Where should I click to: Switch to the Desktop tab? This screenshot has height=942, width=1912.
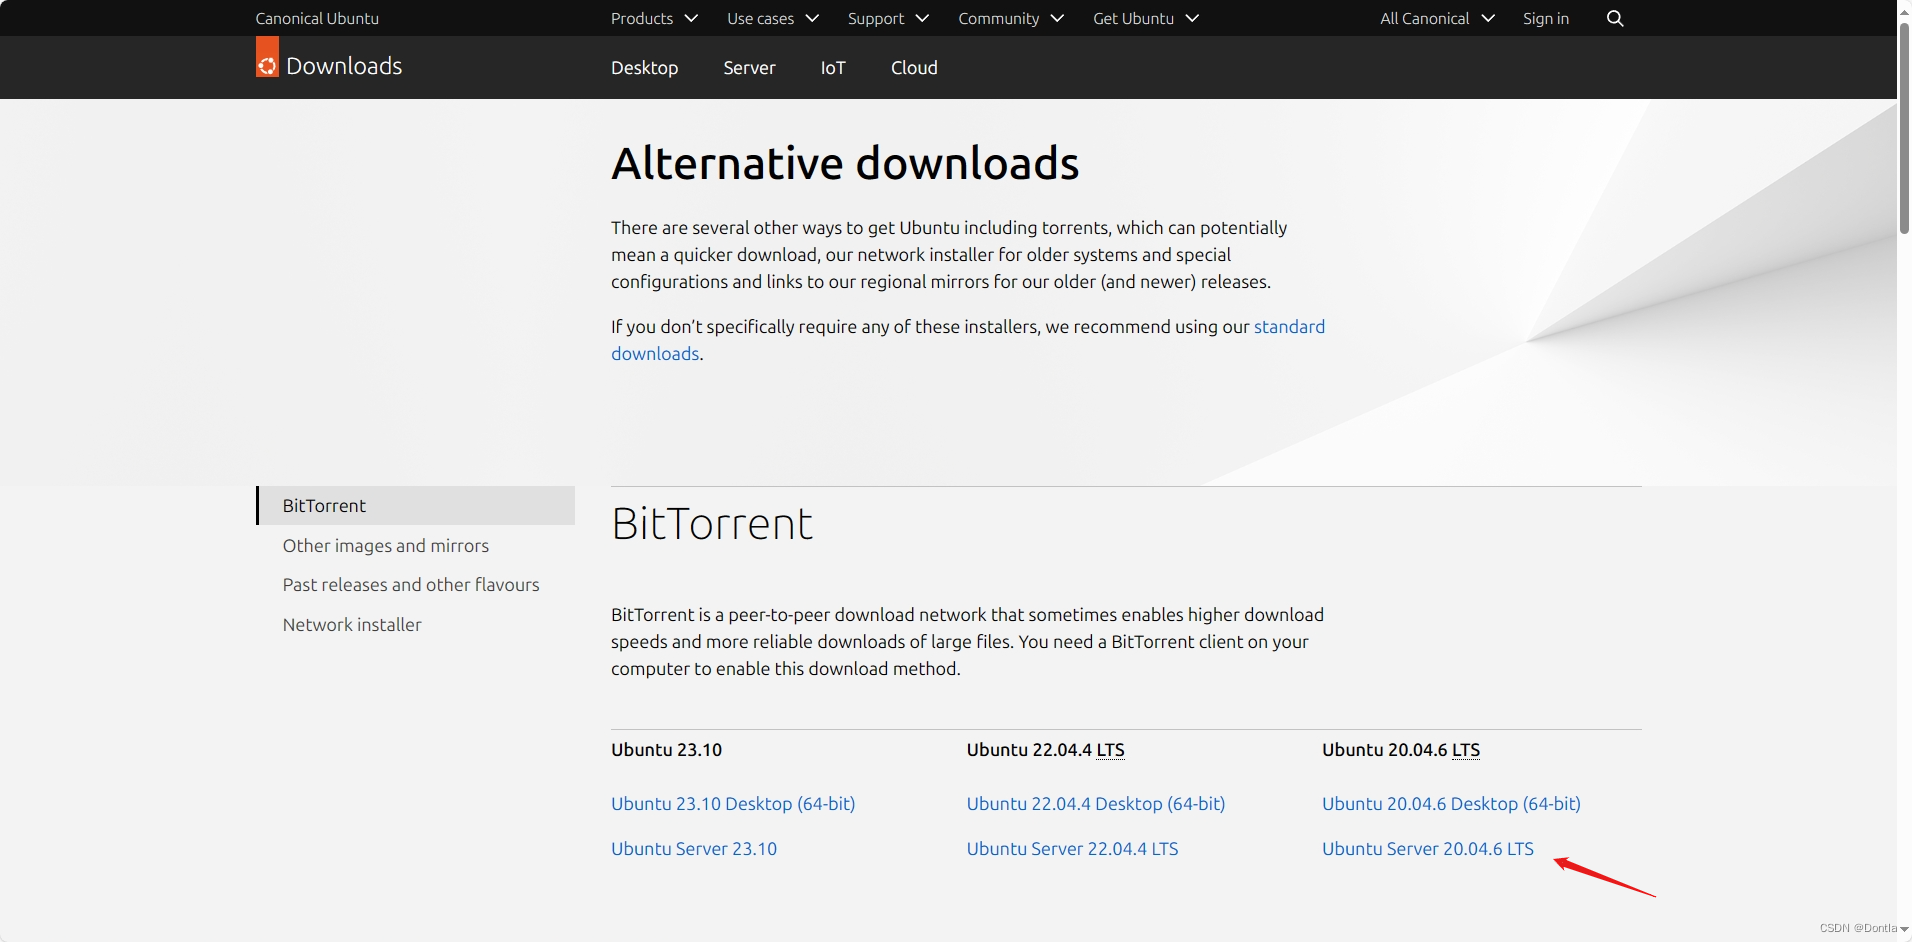click(x=645, y=67)
